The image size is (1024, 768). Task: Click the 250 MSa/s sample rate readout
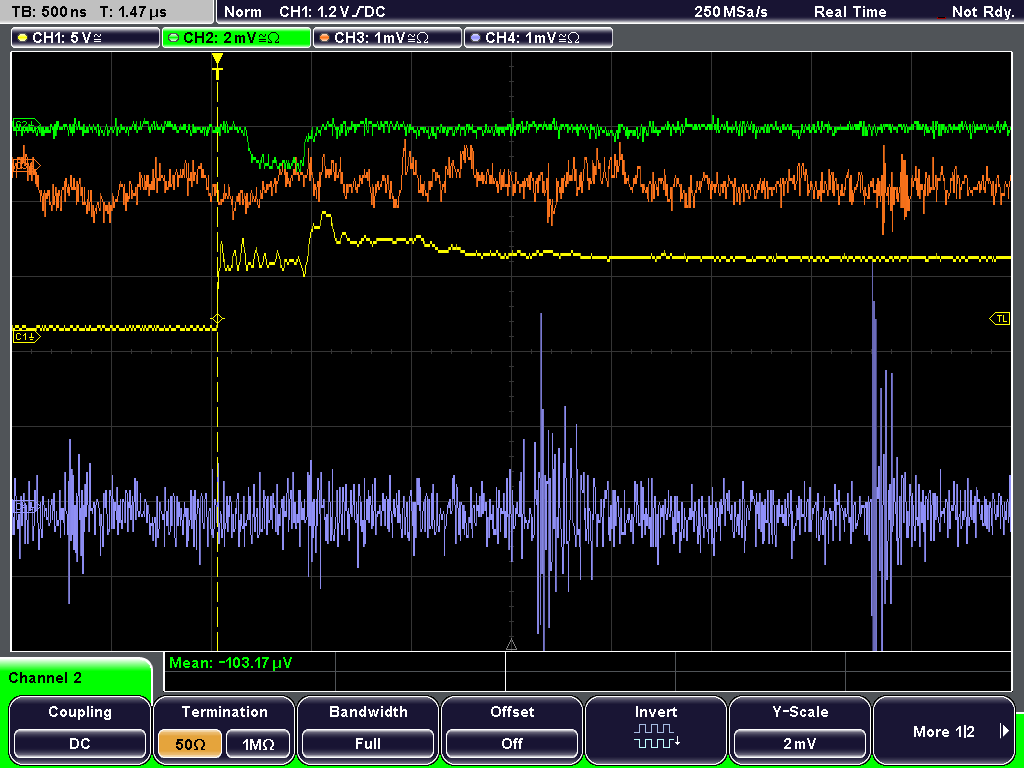tap(731, 12)
